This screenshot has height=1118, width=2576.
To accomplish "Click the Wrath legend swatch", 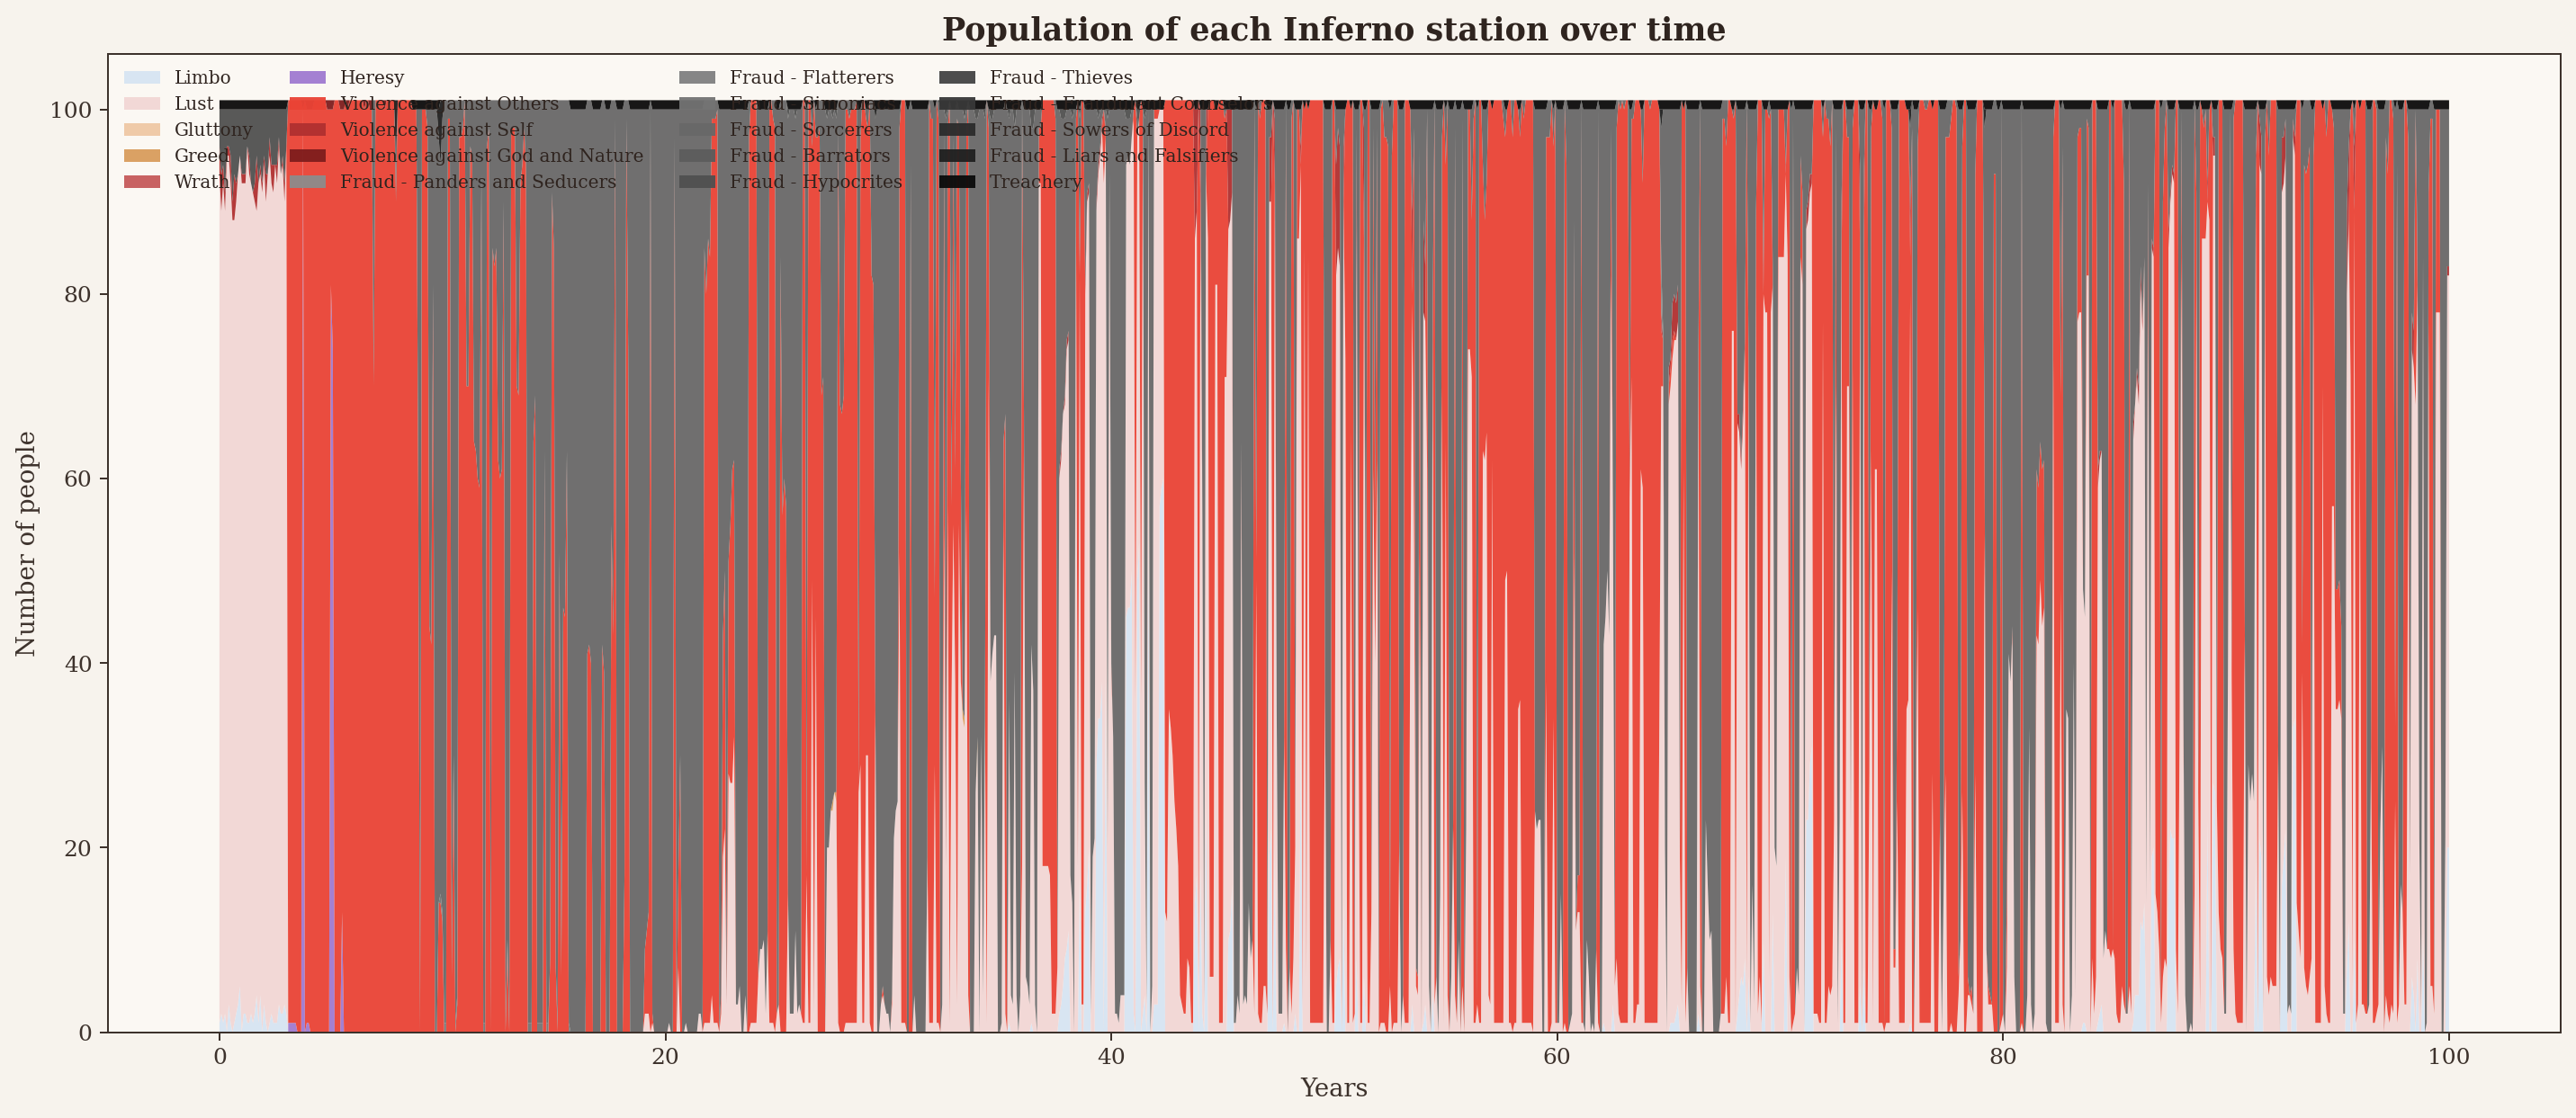I will (141, 182).
